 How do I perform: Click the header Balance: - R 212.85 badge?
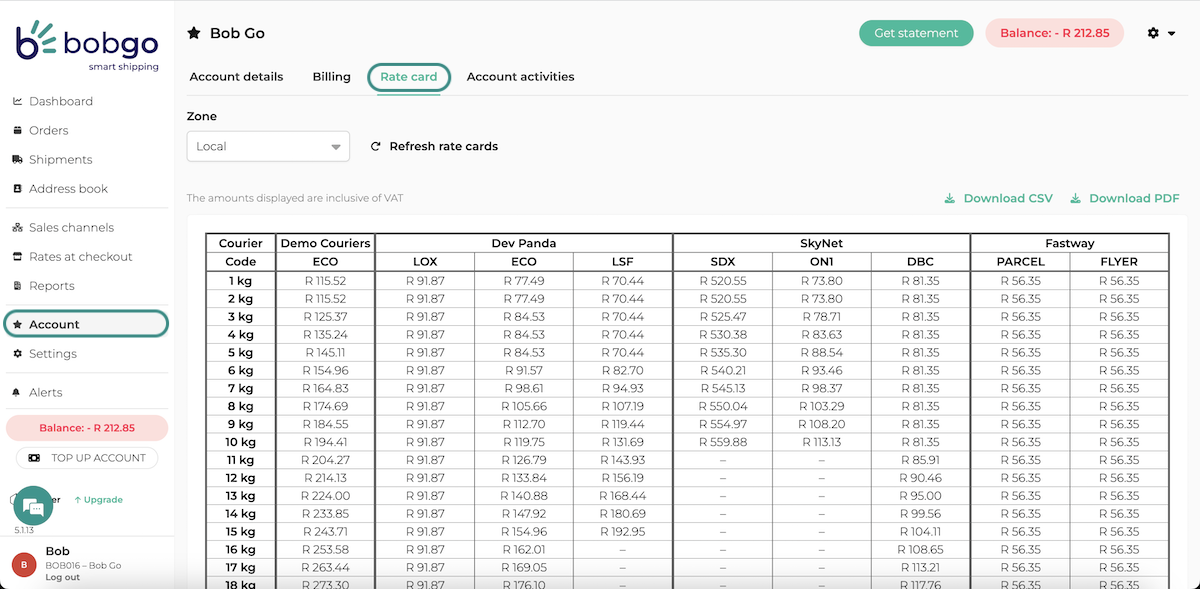pos(1054,33)
